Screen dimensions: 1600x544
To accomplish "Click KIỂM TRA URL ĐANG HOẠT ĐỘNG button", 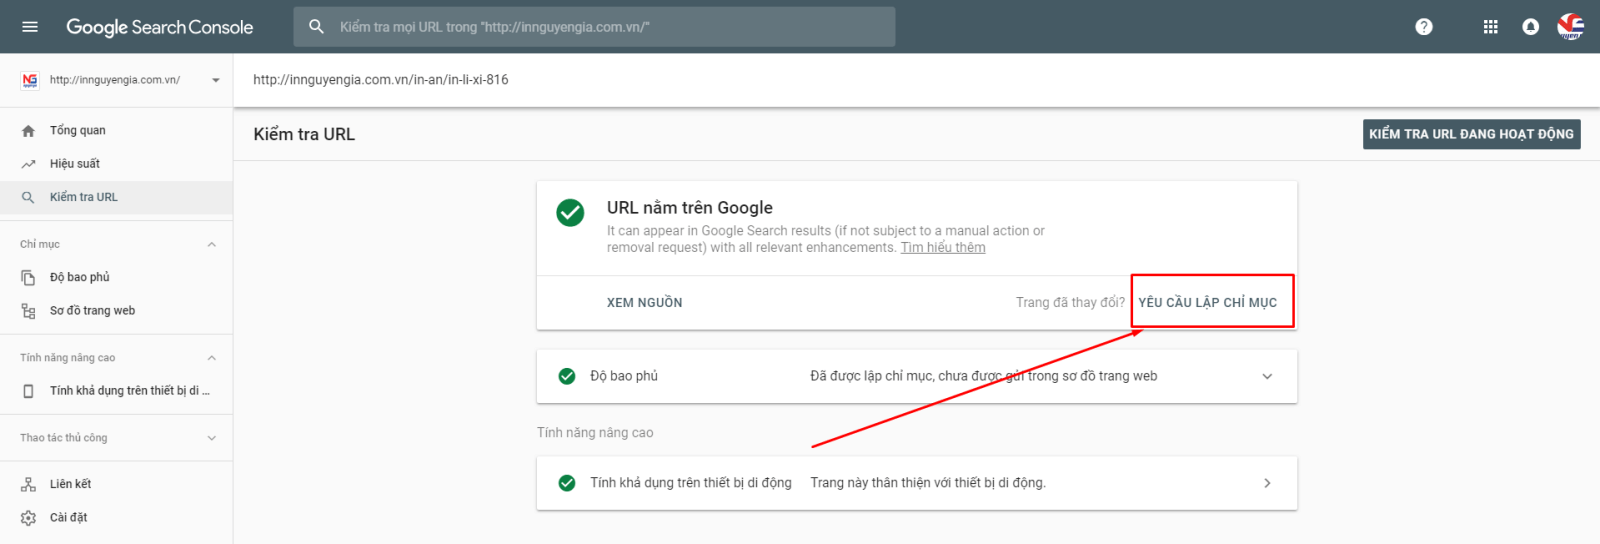I will coord(1471,134).
